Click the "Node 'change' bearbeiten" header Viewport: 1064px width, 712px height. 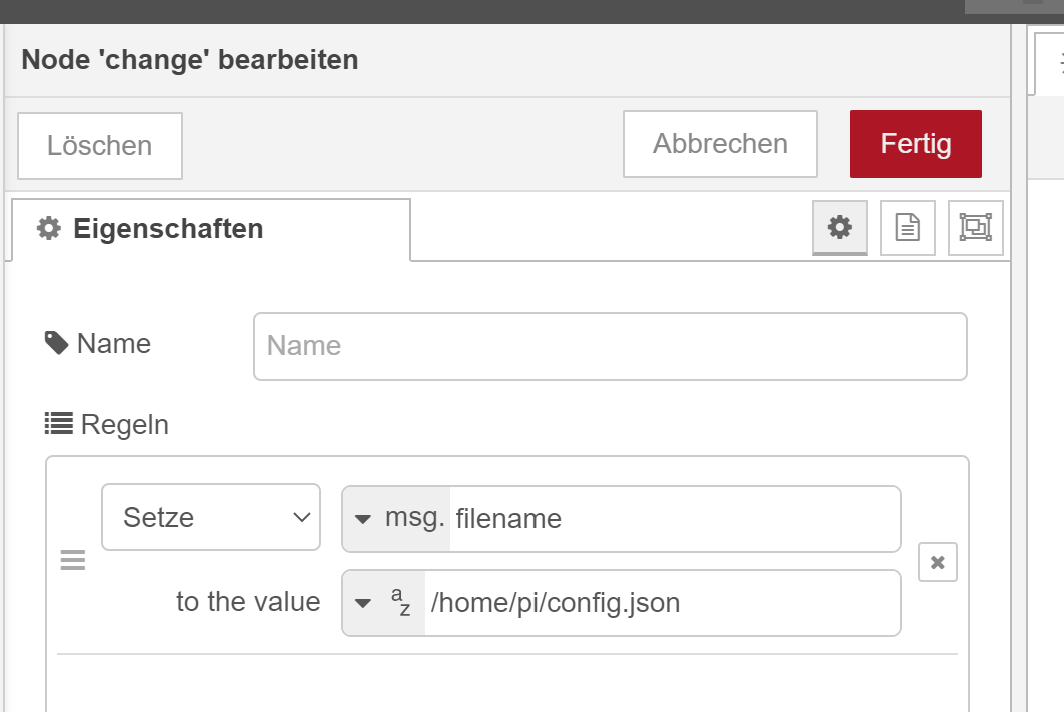[190, 60]
